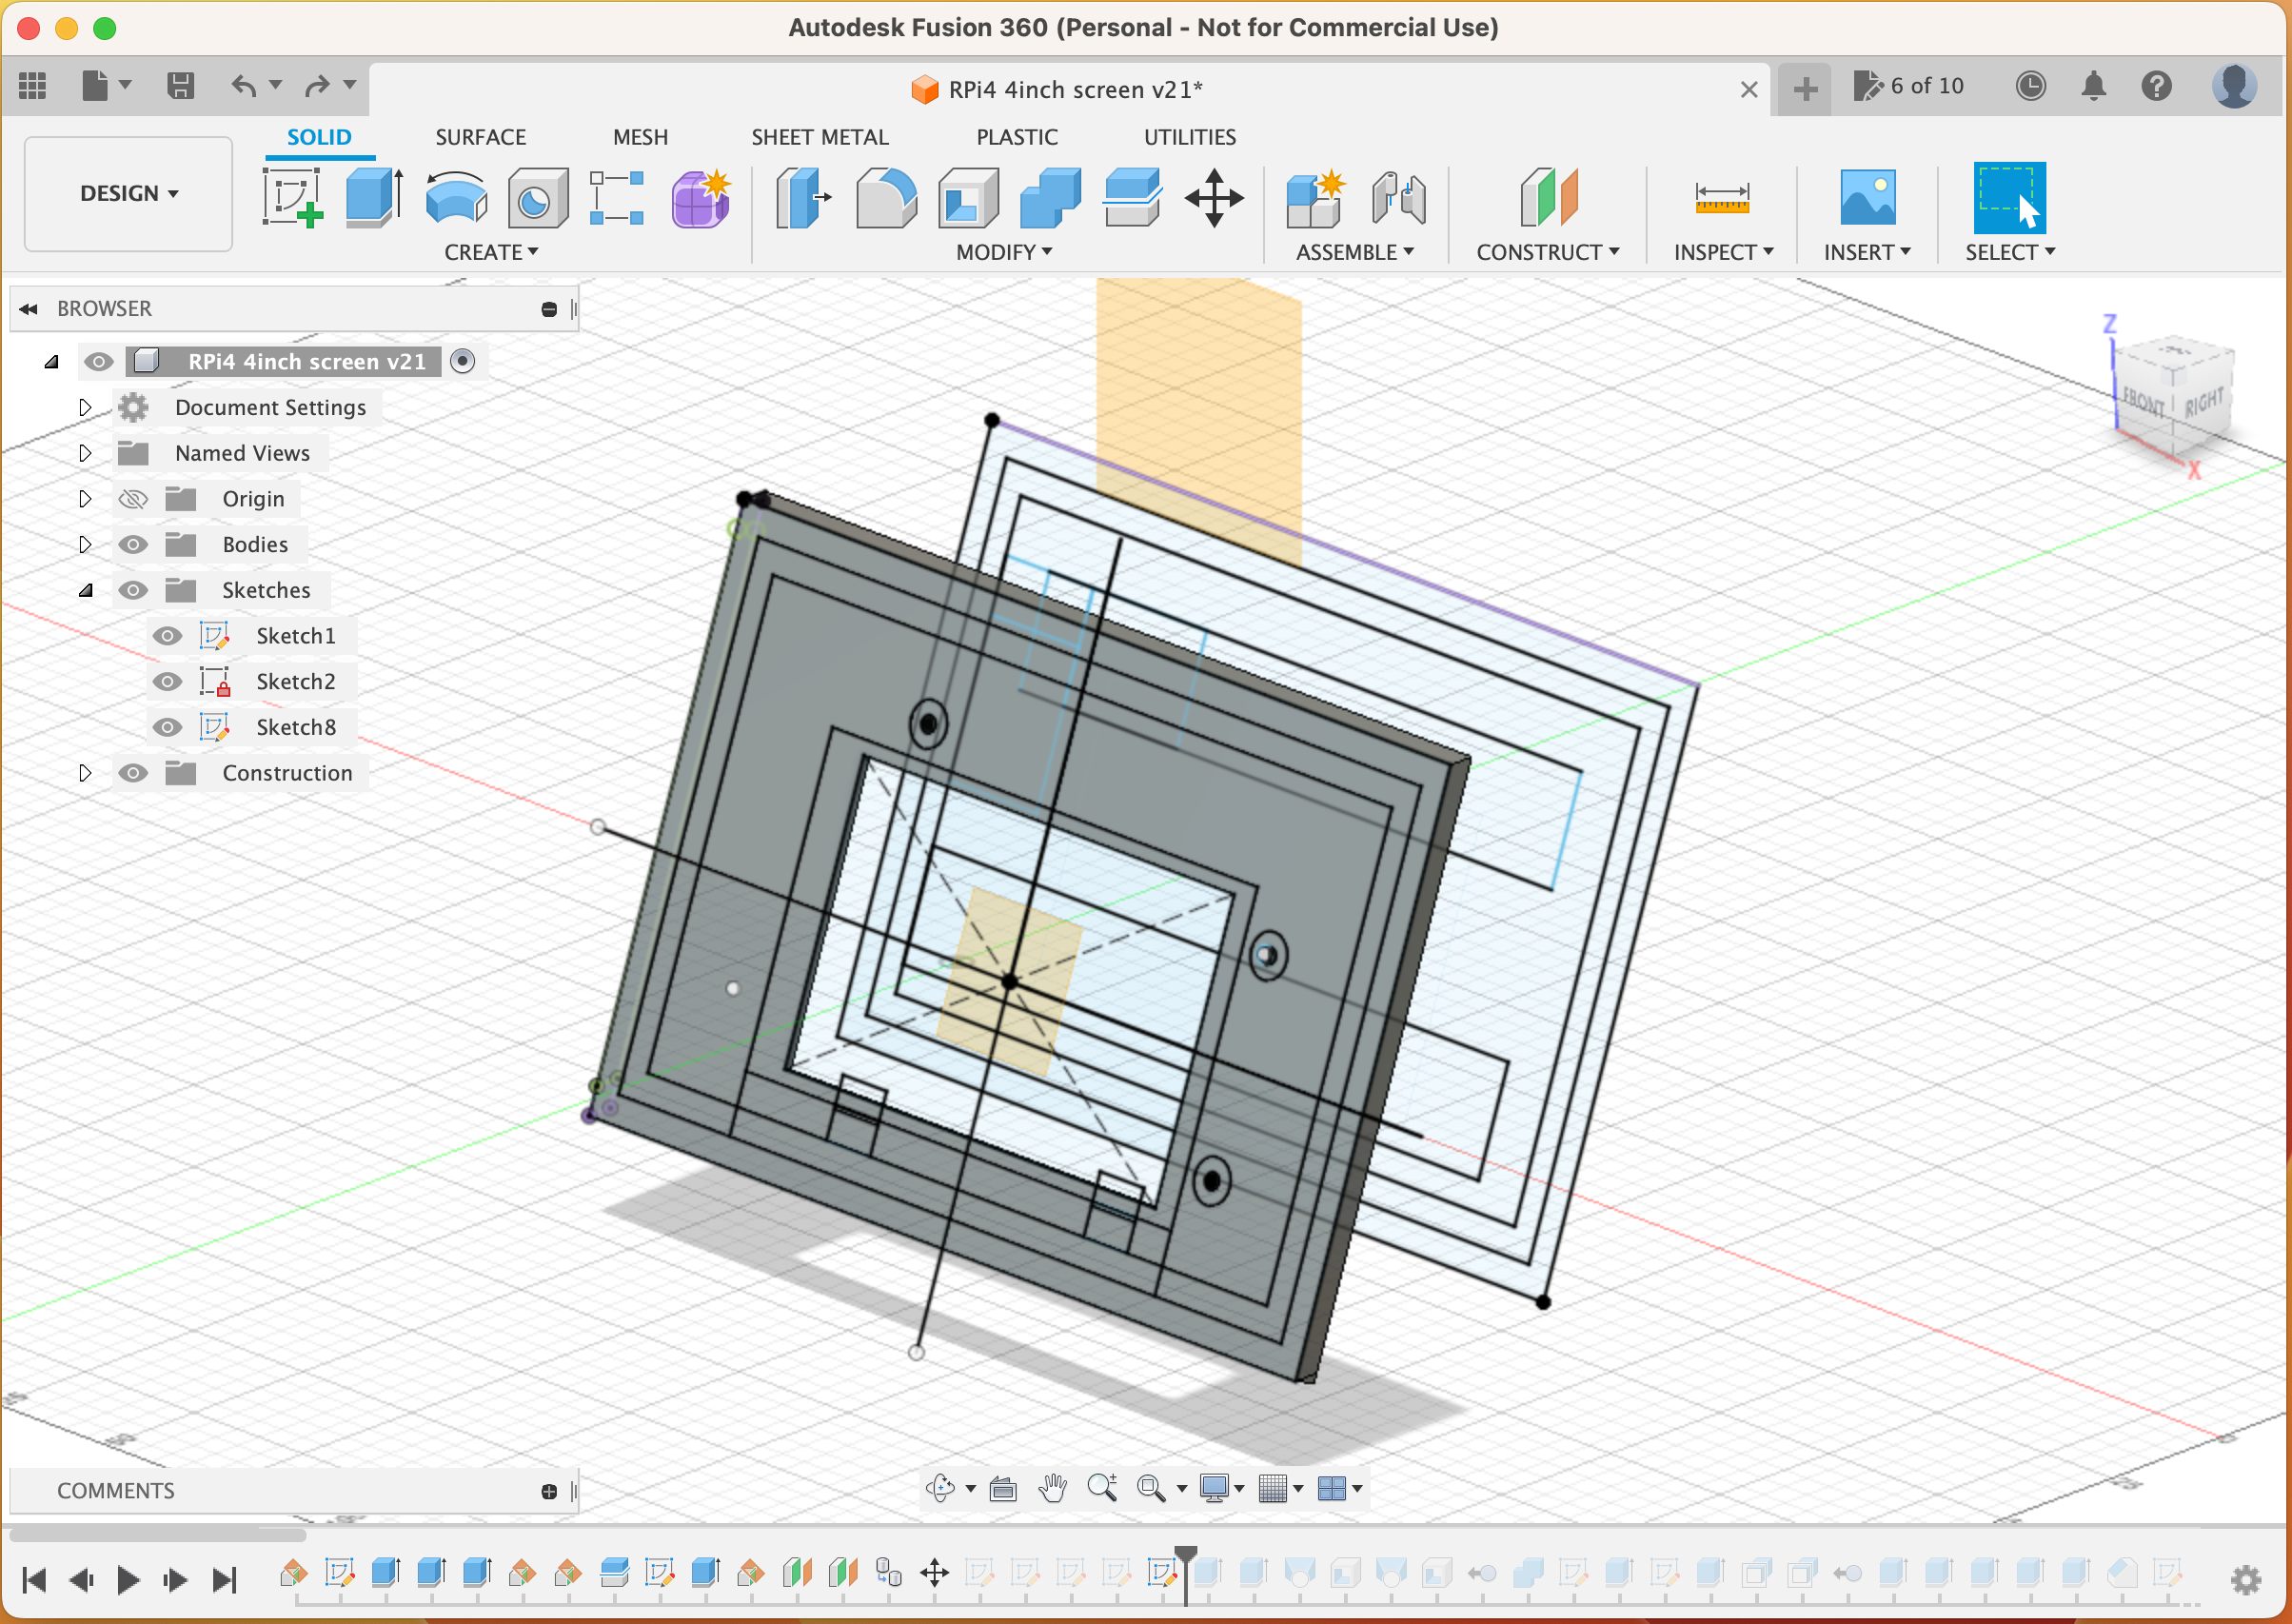Screen dimensions: 2292x1624
Task: Select the Combine tool
Action: tap(1050, 197)
